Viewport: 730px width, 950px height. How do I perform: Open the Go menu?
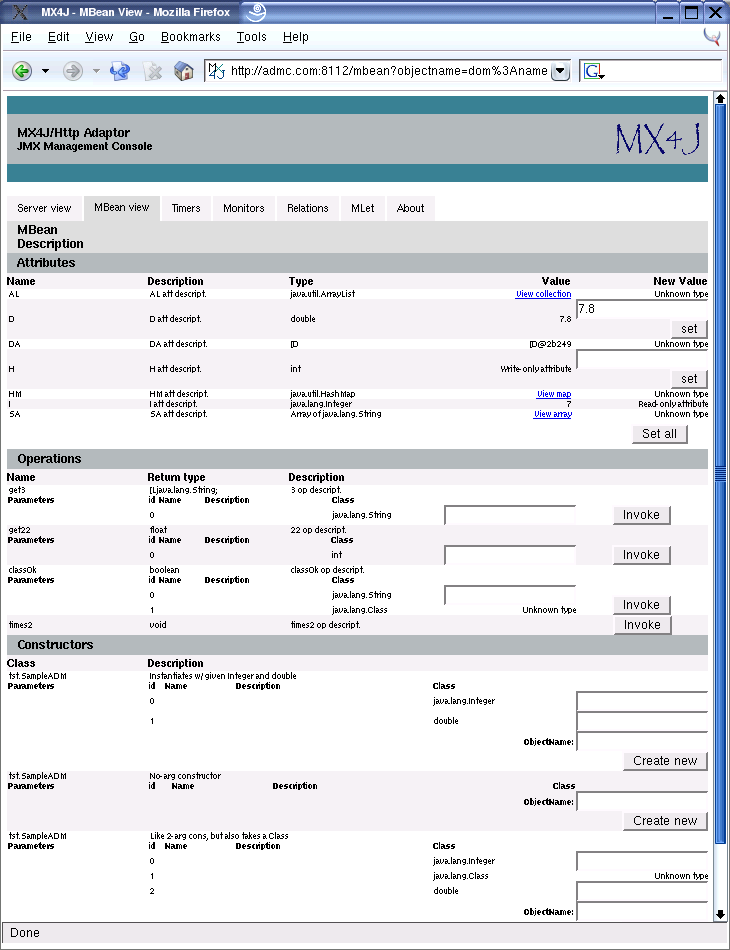coord(137,37)
